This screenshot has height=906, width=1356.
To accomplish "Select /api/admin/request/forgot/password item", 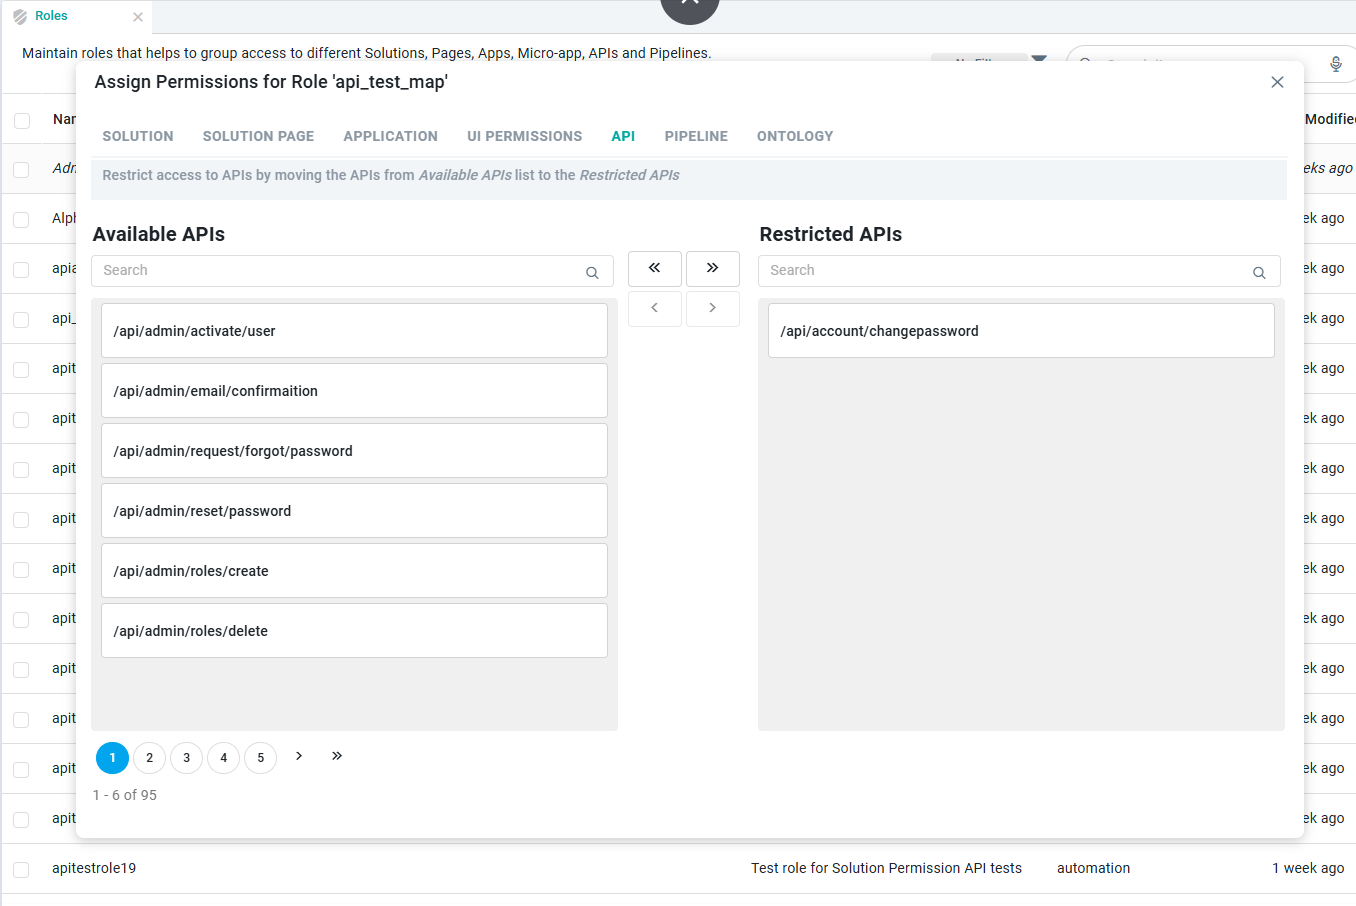I will 354,451.
